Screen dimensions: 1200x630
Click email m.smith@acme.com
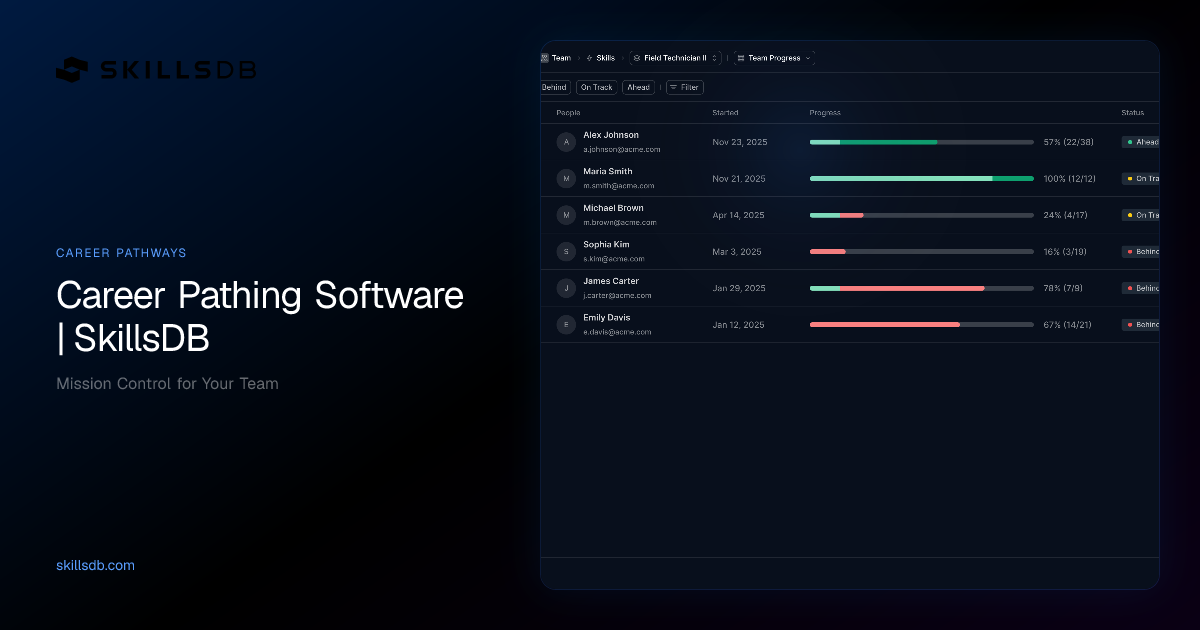(619, 185)
